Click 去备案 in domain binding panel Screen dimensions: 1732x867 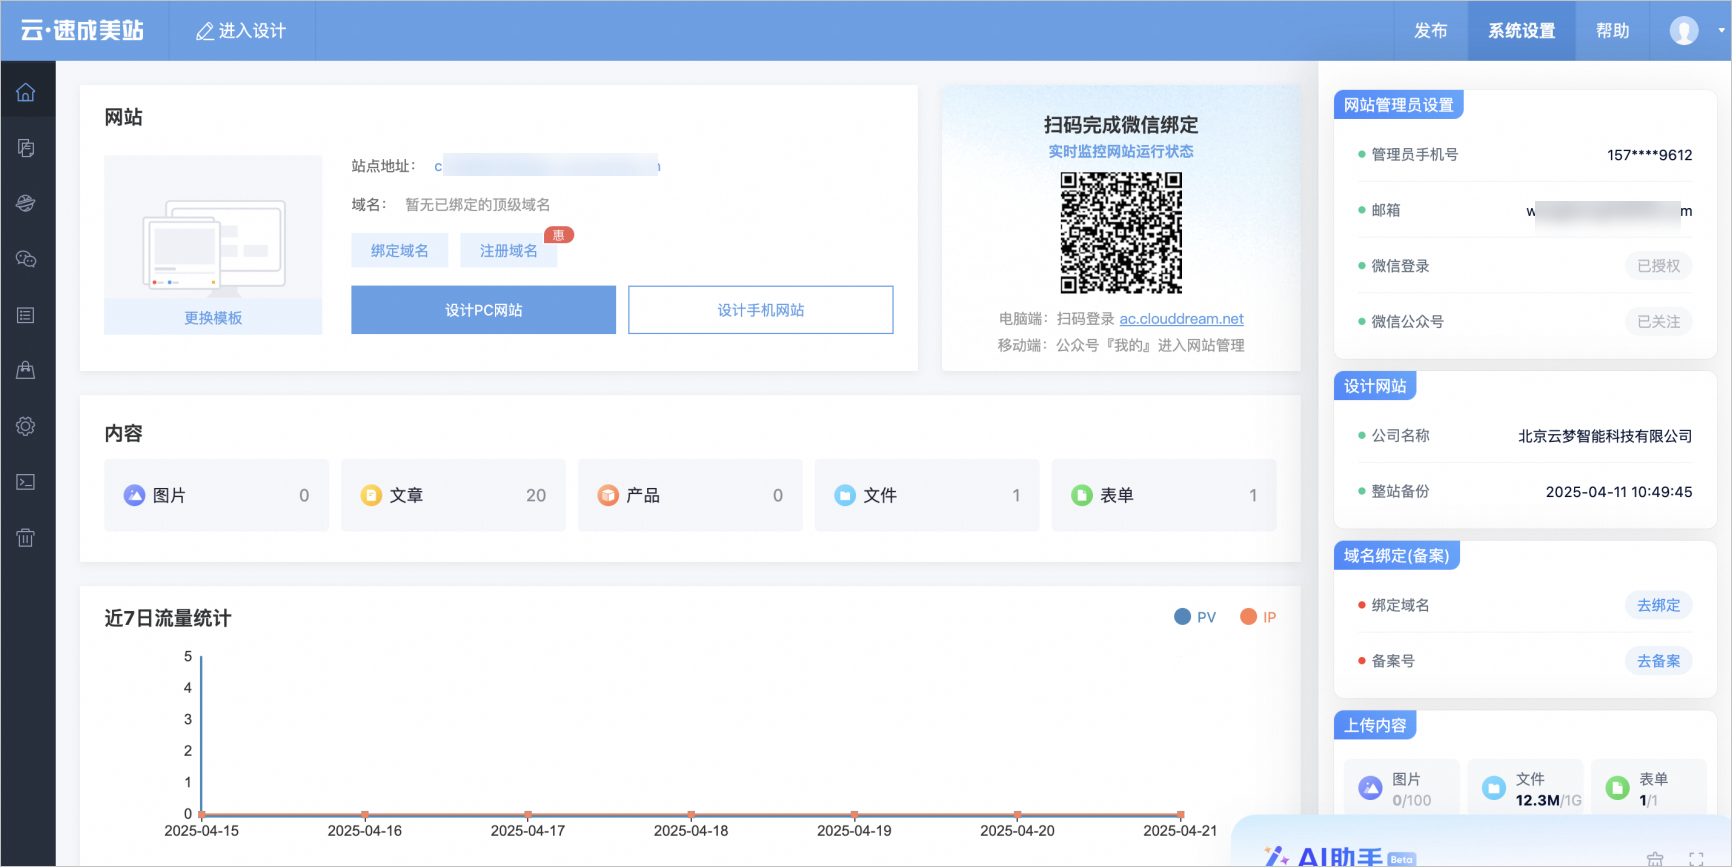click(x=1658, y=661)
